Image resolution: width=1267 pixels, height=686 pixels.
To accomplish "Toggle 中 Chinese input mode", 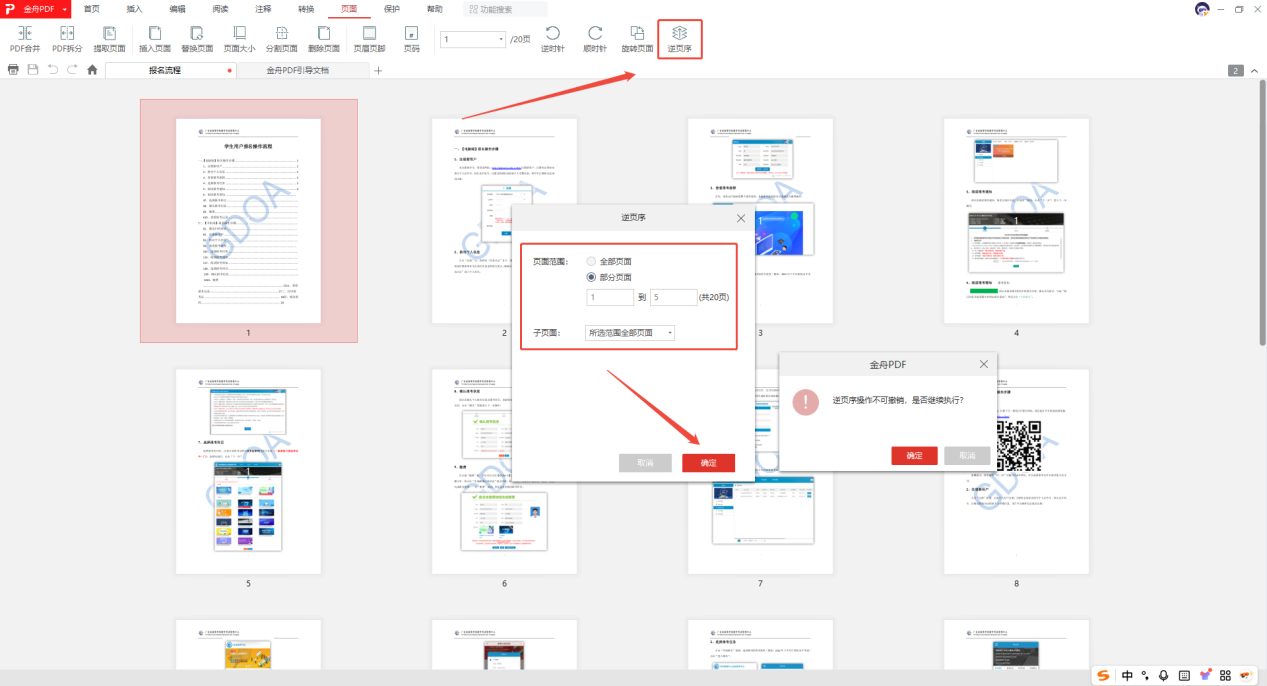I will tap(1127, 675).
